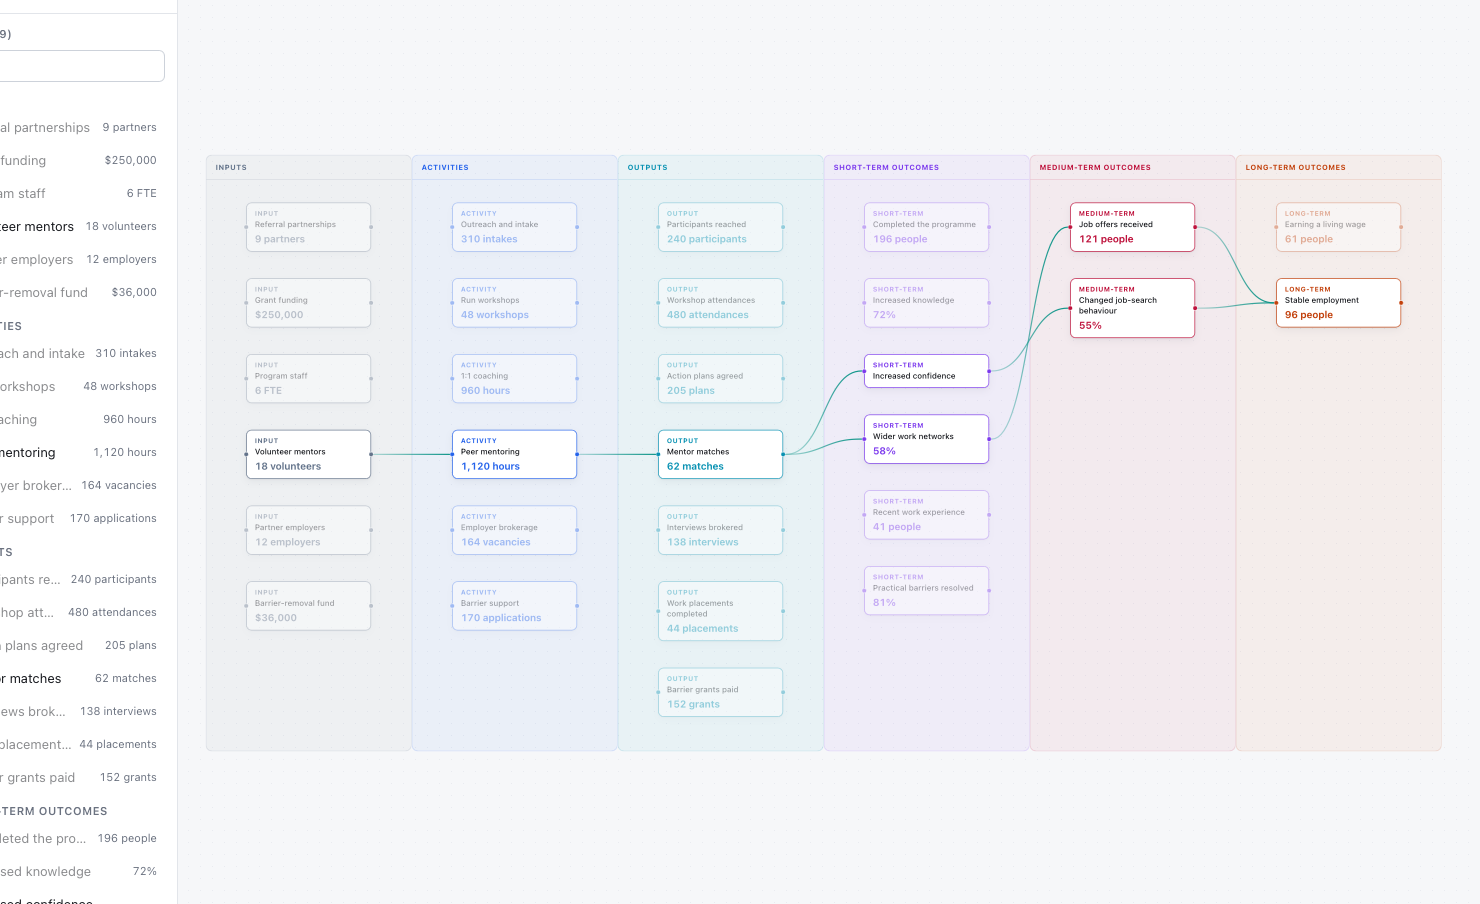
Task: Select the Earning a living wage node
Action: (1338, 227)
